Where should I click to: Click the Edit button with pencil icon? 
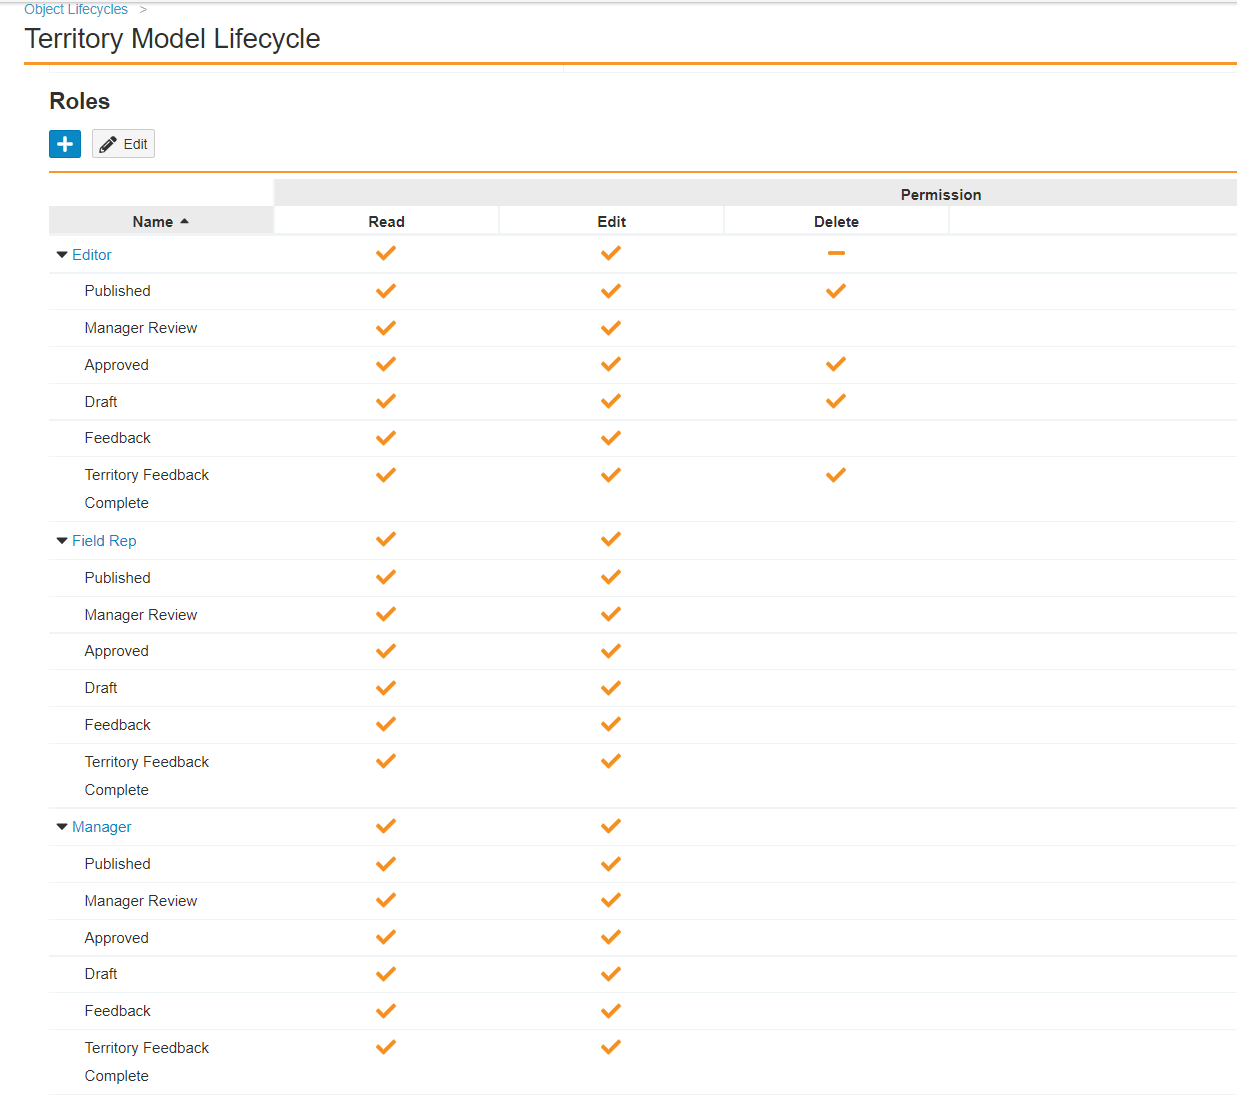[x=123, y=144]
